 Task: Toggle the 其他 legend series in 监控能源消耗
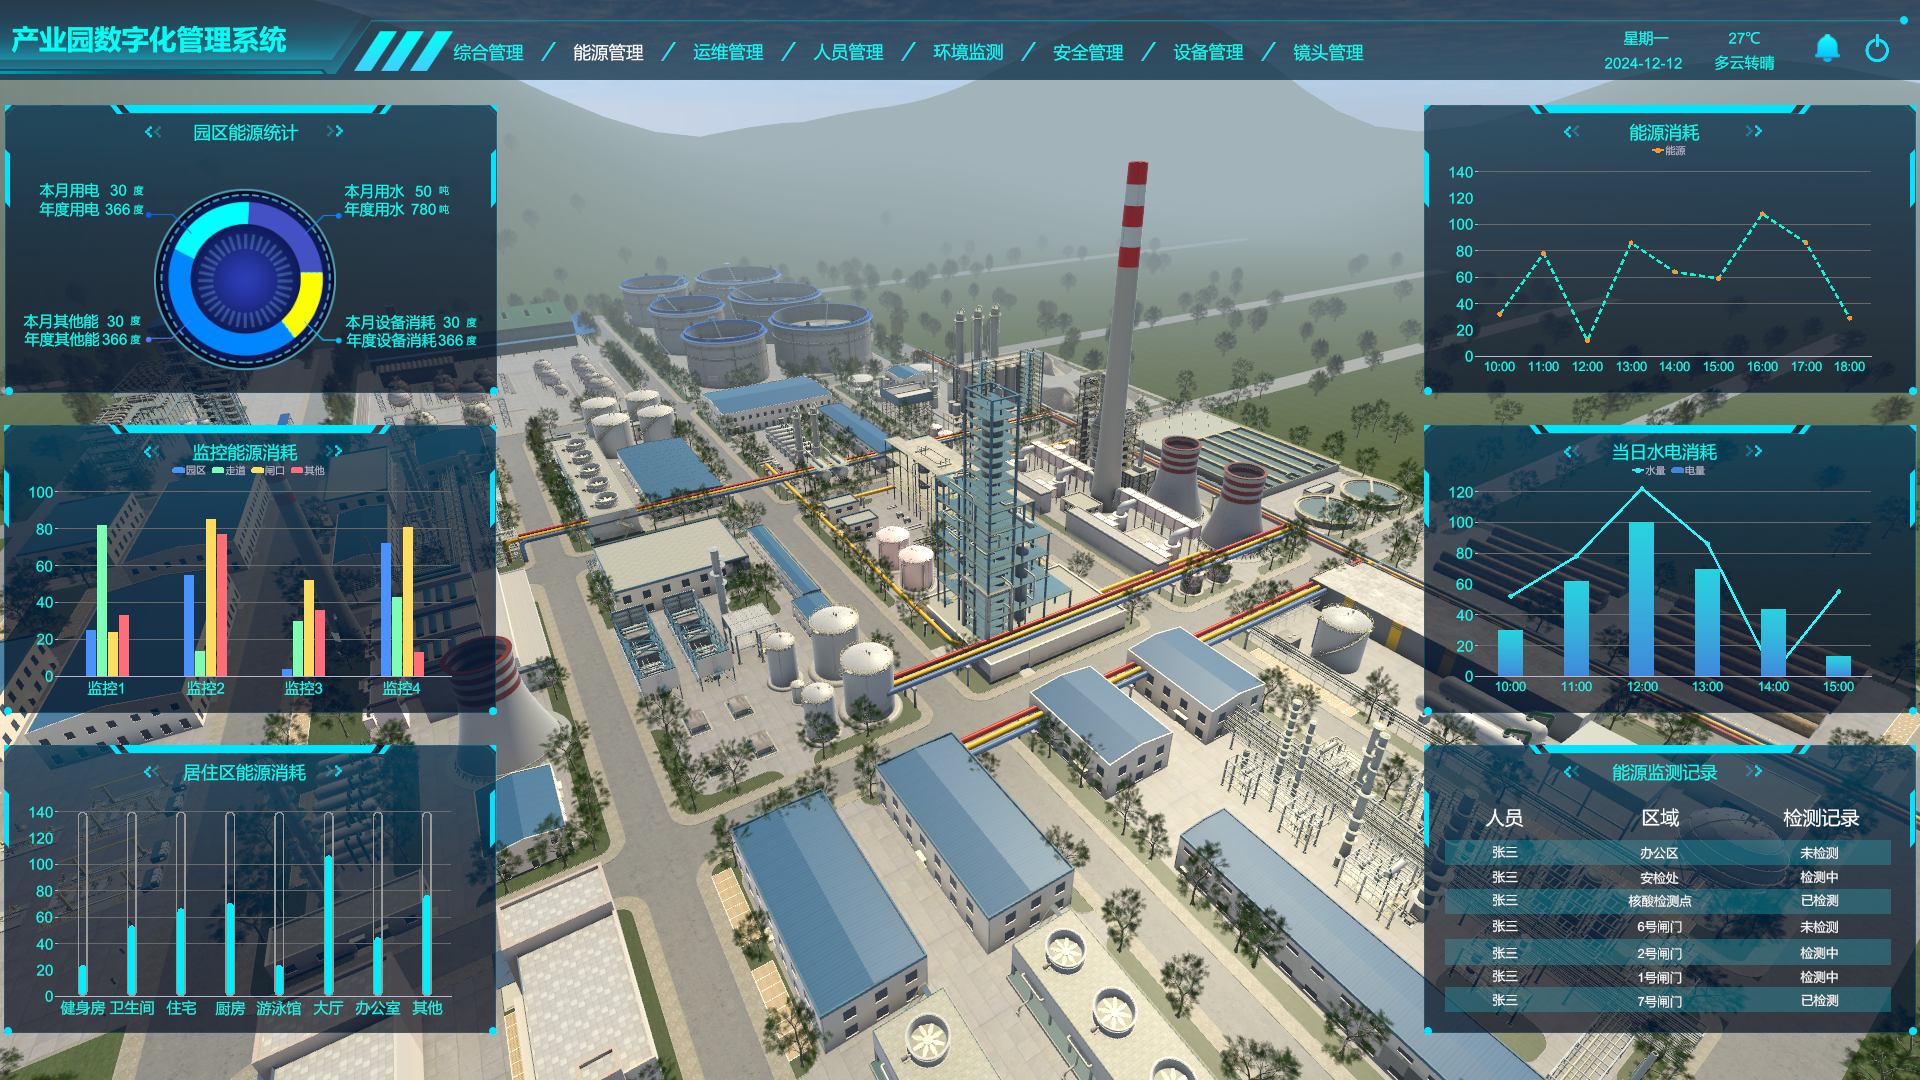pyautogui.click(x=309, y=471)
